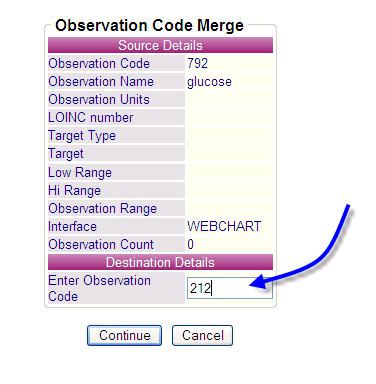Click the Hi Range label
This screenshot has width=376, height=384.
74,190
